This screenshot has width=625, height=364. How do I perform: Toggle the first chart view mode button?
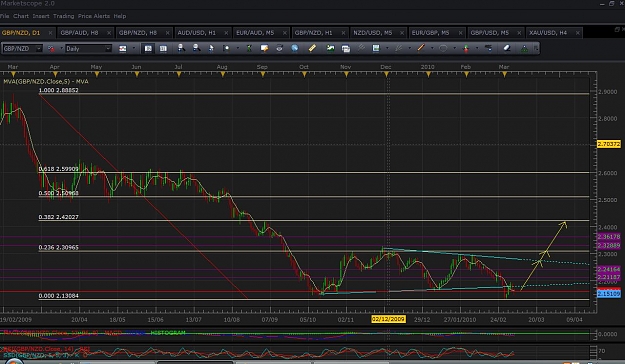click(148, 49)
